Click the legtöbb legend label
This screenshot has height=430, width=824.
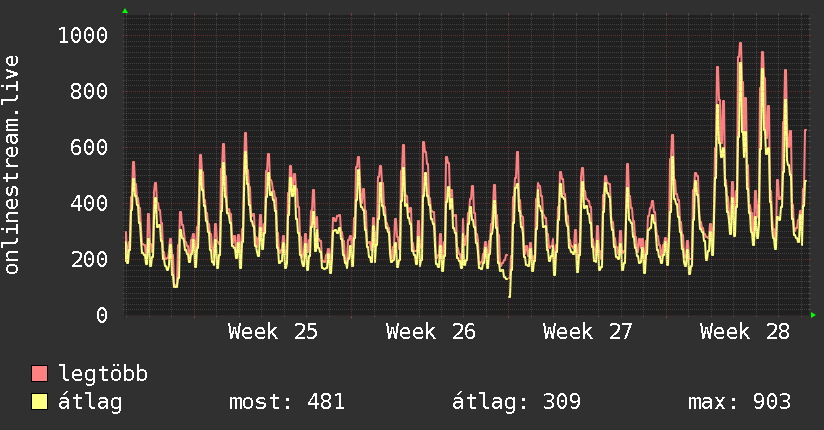[x=103, y=373]
